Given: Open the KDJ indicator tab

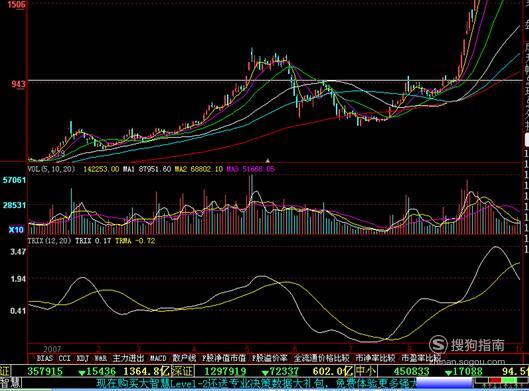Looking at the screenshot, I should [82, 358].
